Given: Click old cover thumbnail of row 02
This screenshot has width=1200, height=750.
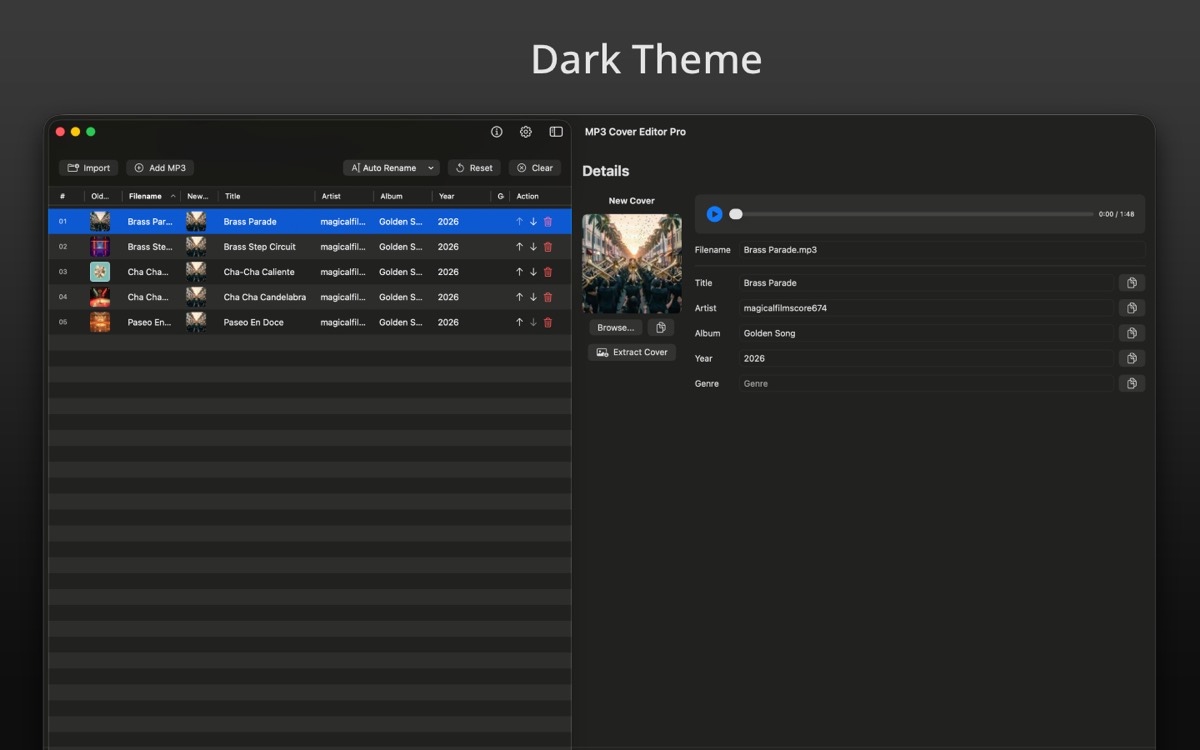Looking at the screenshot, I should pos(100,247).
